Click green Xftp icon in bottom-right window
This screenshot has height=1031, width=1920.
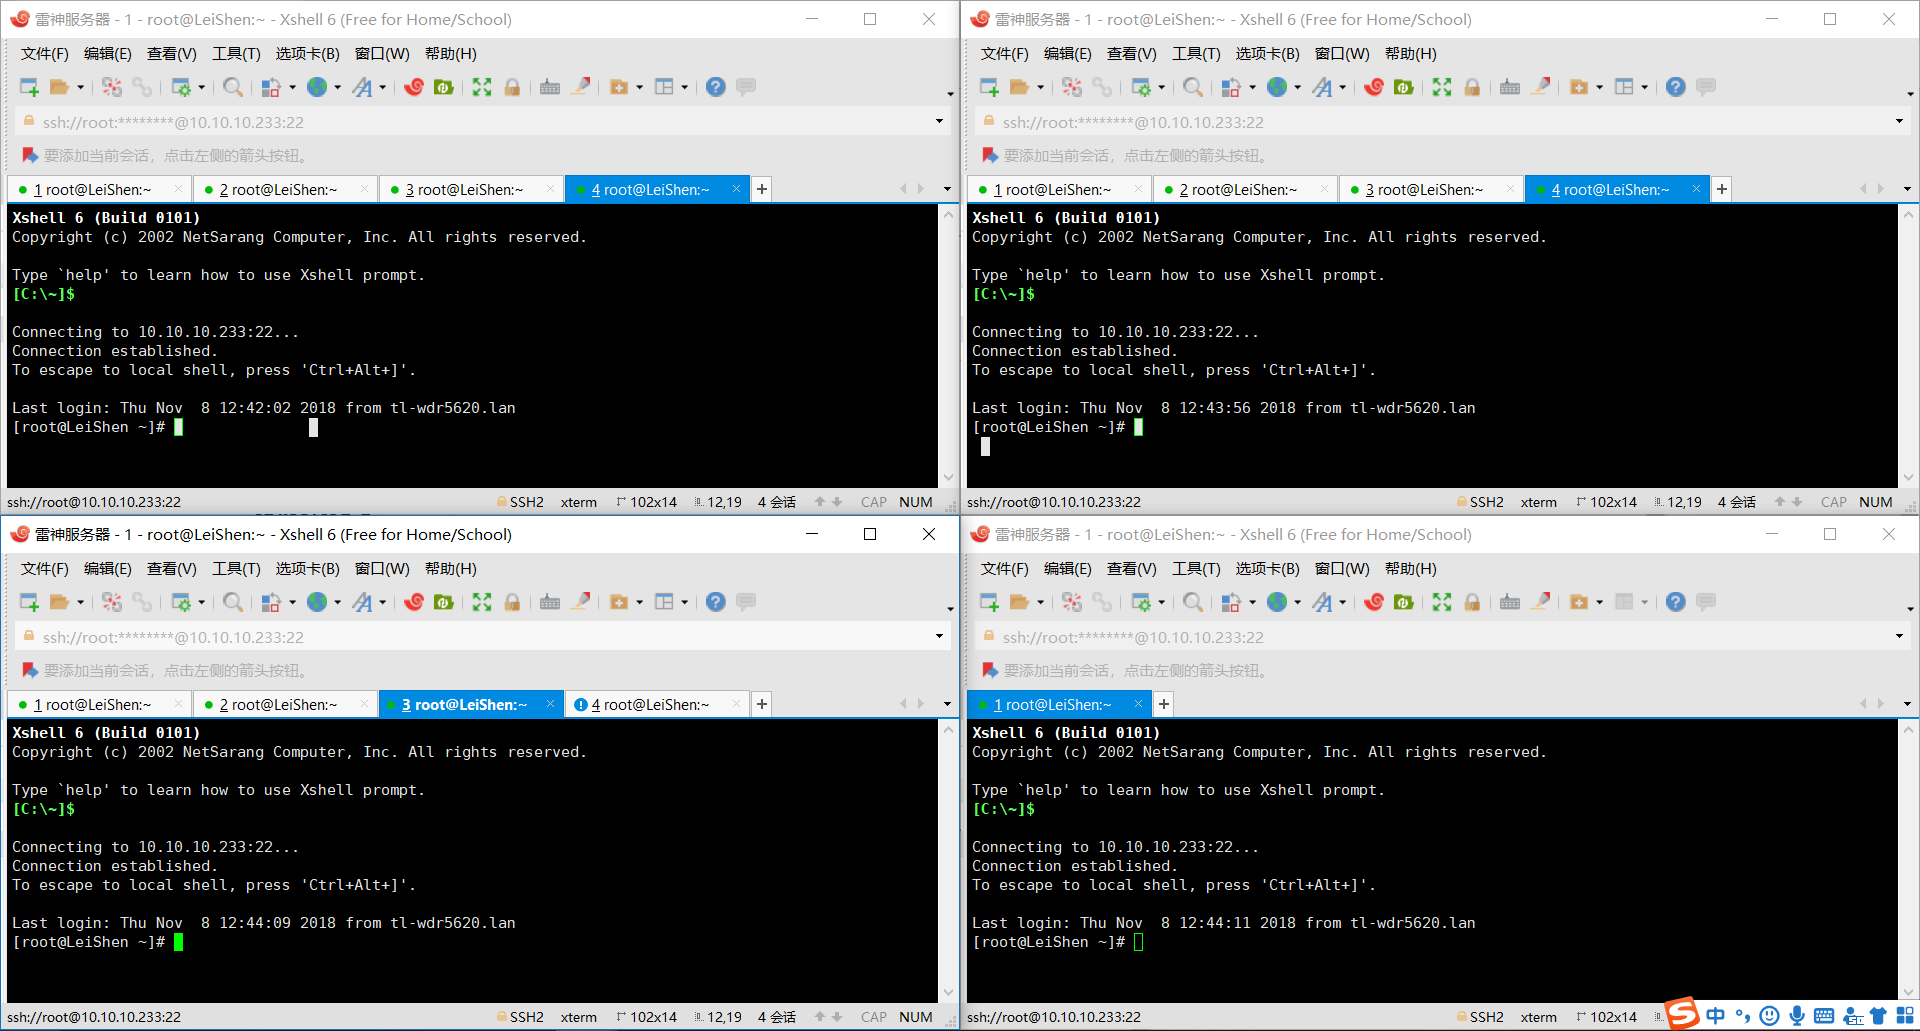coord(1404,602)
